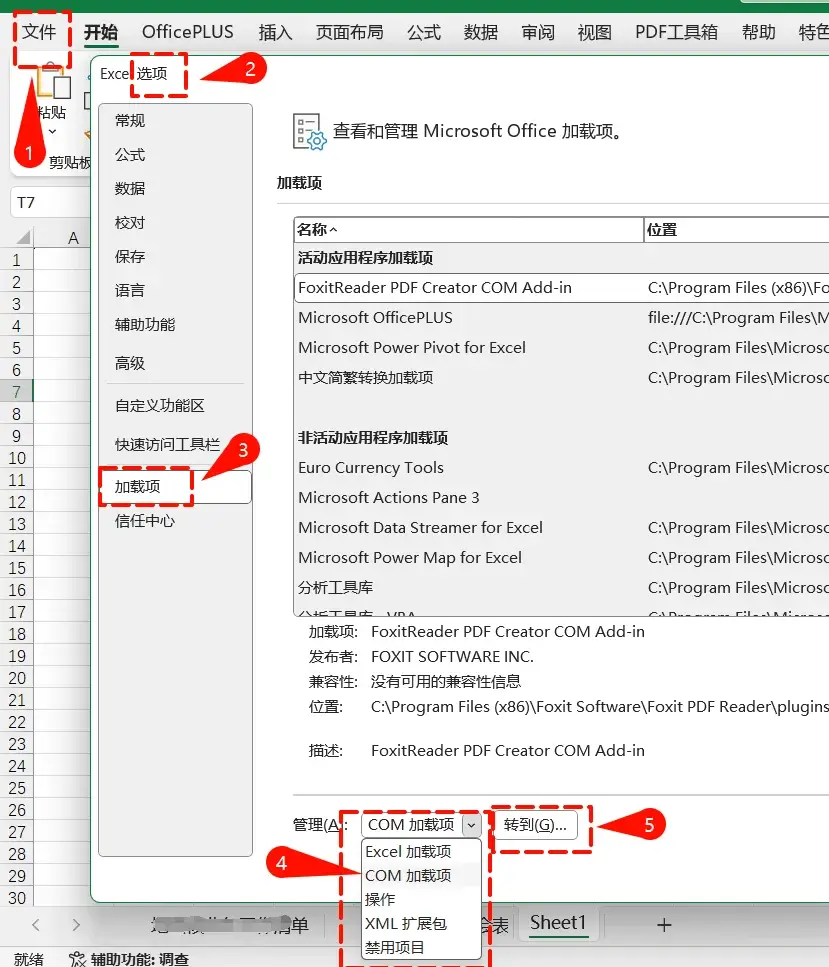Click the 位置 column header
The height and width of the screenshot is (967, 829).
[x=736, y=229]
